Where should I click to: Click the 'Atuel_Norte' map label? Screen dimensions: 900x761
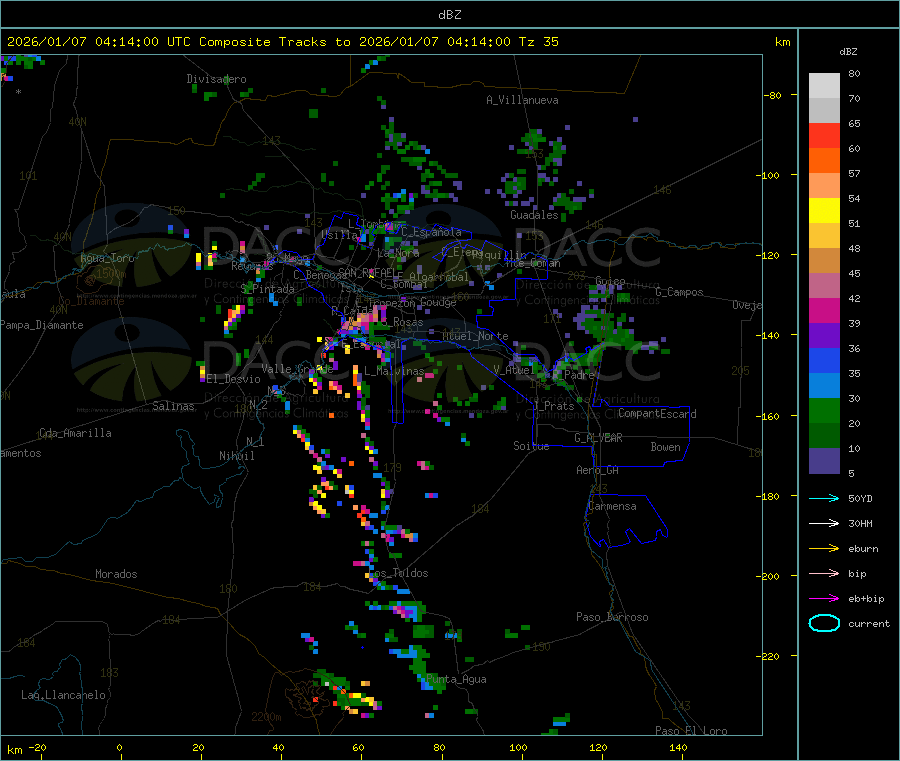tap(475, 336)
